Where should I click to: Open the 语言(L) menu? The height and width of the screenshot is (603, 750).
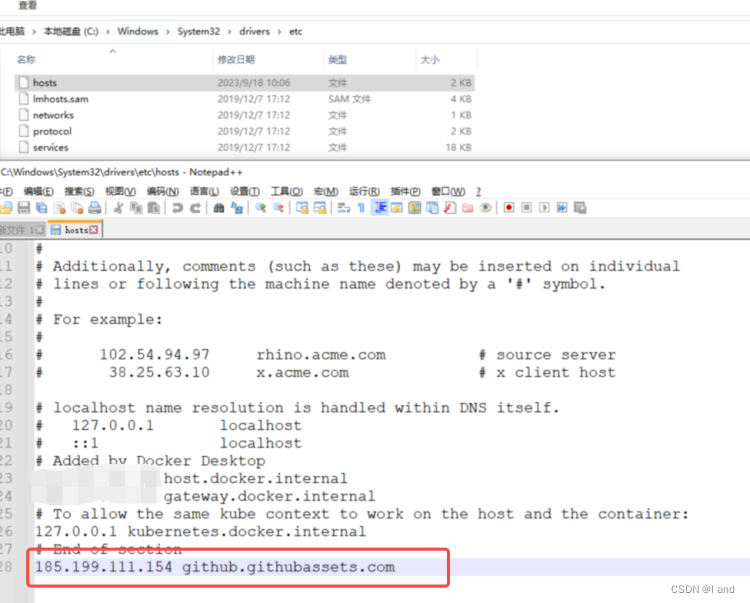pyautogui.click(x=204, y=191)
